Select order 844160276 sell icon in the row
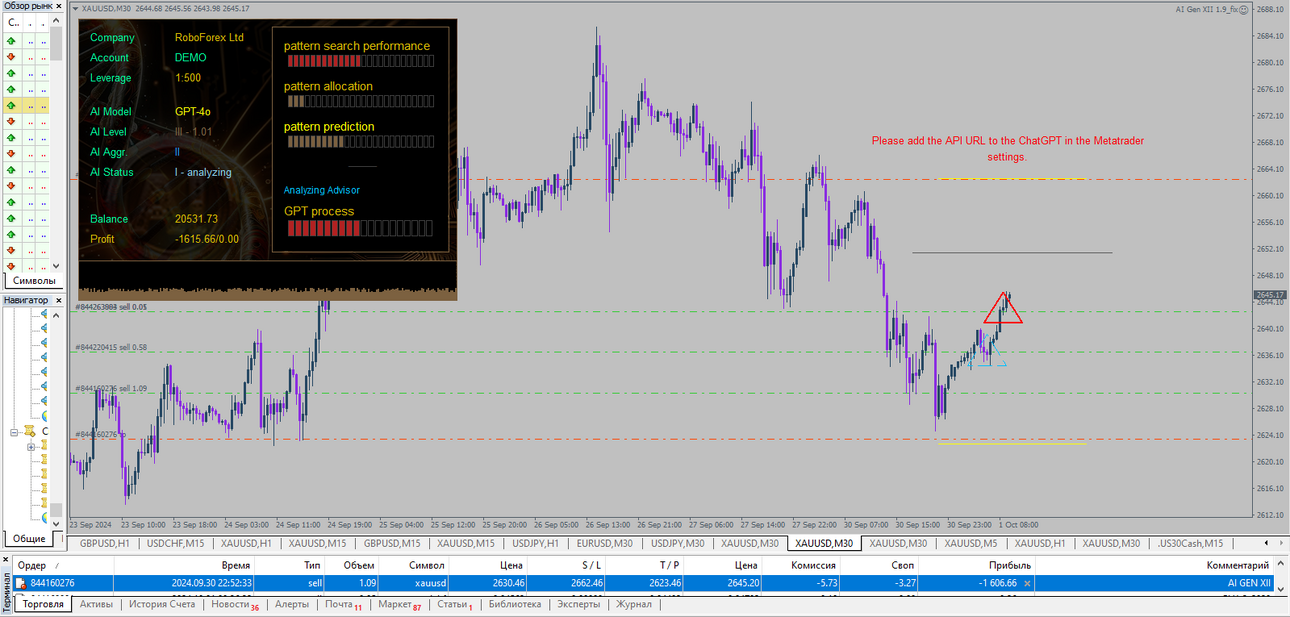Screen dimensions: 1290x617 [x=21, y=582]
